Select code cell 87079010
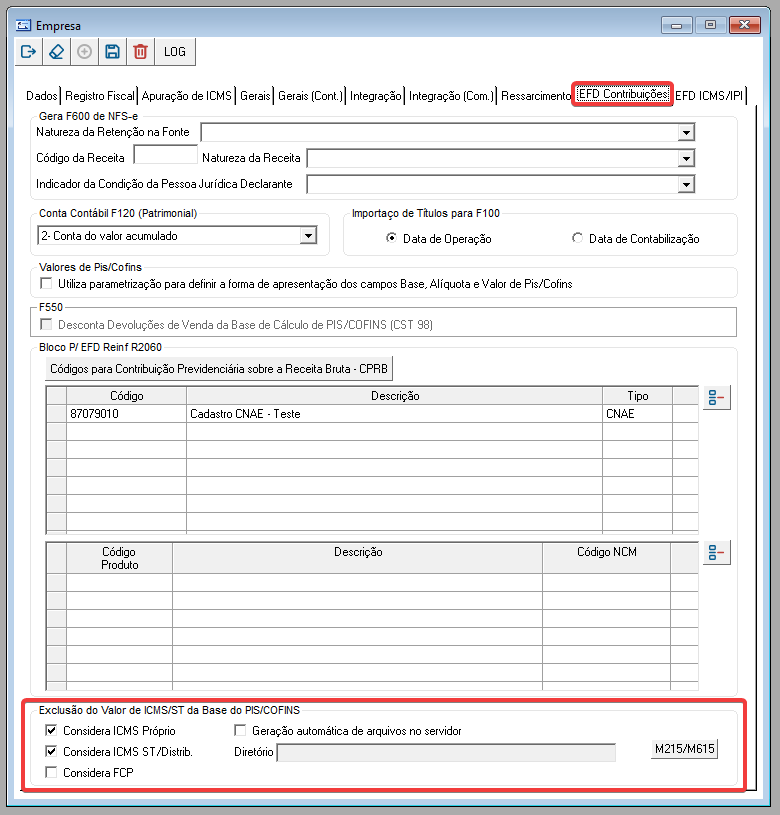 pyautogui.click(x=126, y=414)
